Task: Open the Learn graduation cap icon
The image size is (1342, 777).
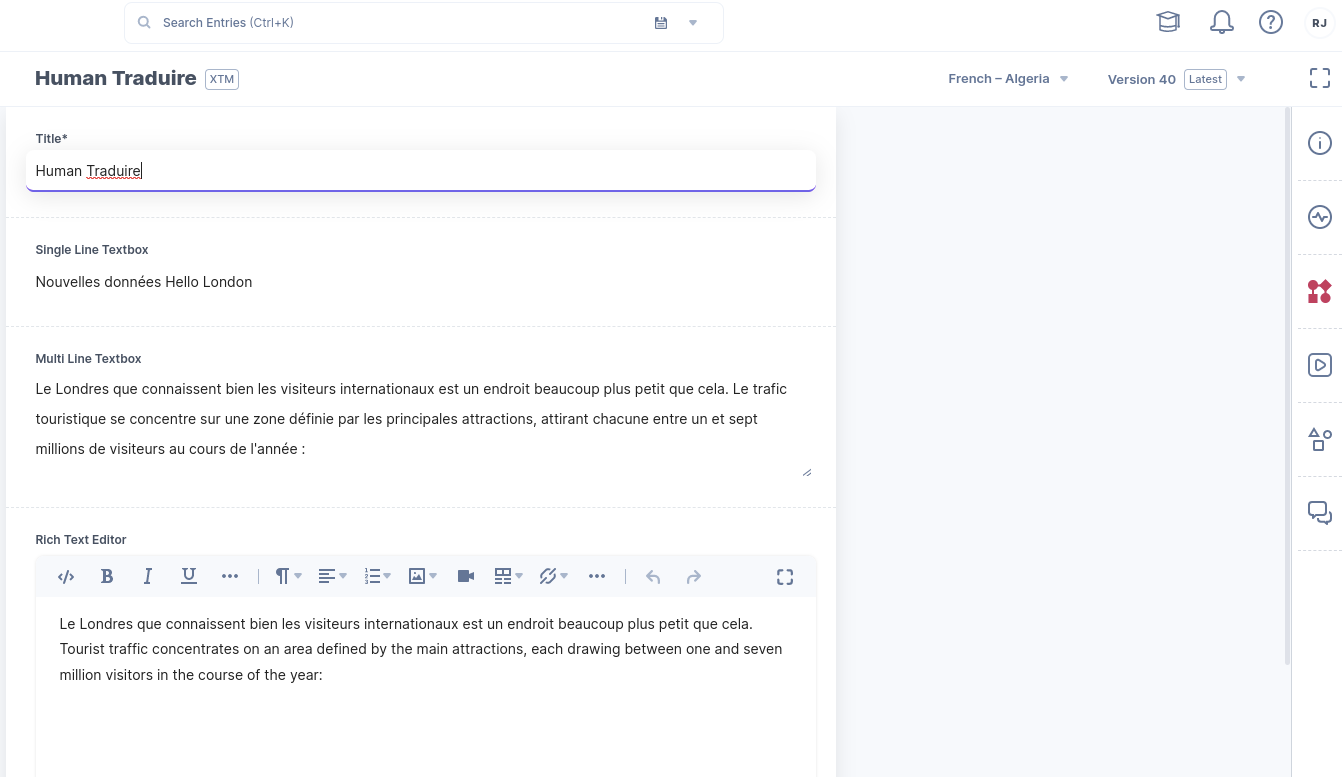Action: pos(1168,22)
